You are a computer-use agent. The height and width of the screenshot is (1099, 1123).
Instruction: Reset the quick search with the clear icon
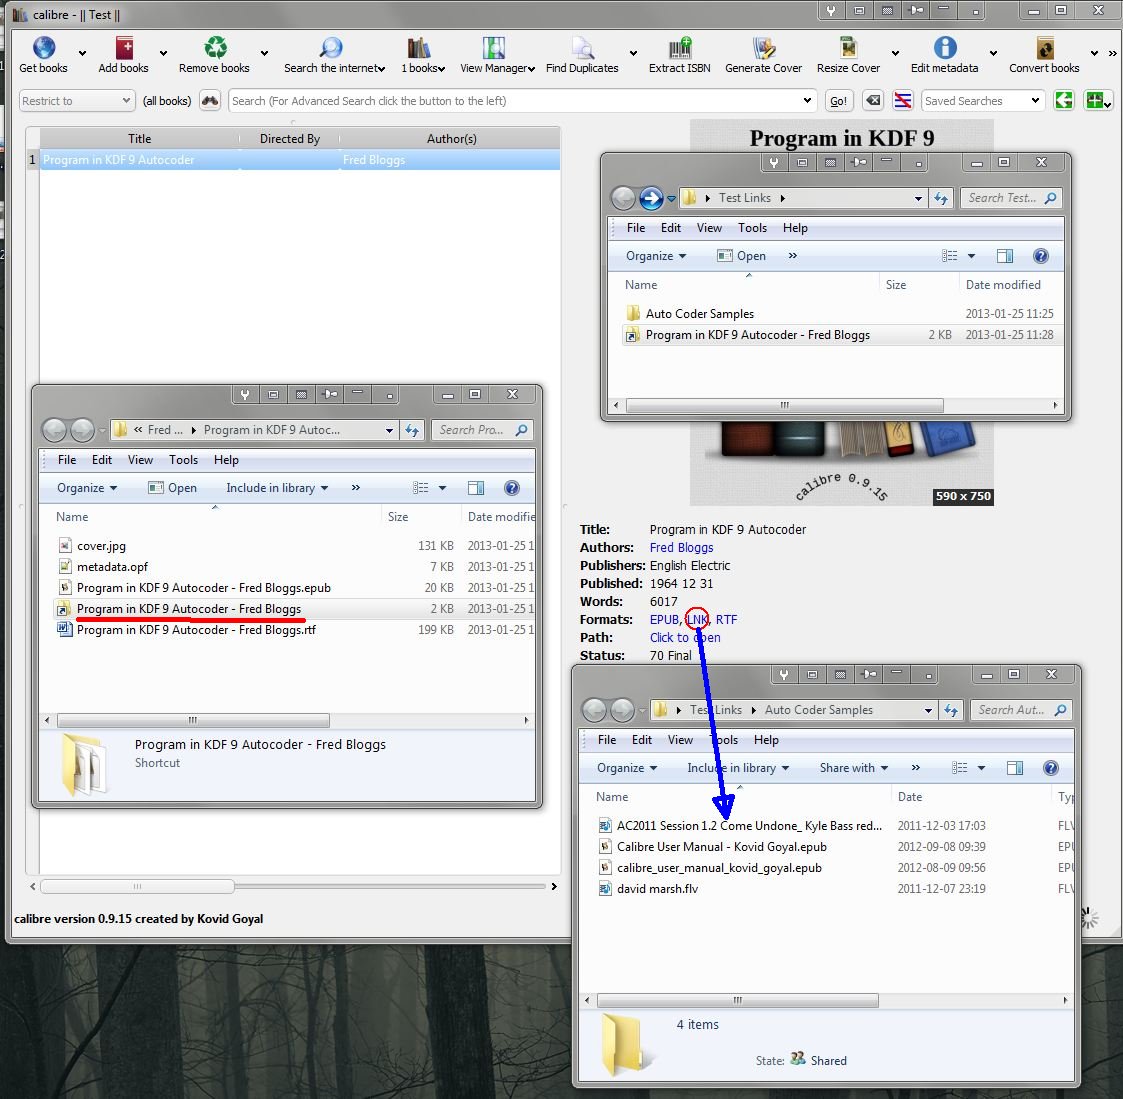873,101
